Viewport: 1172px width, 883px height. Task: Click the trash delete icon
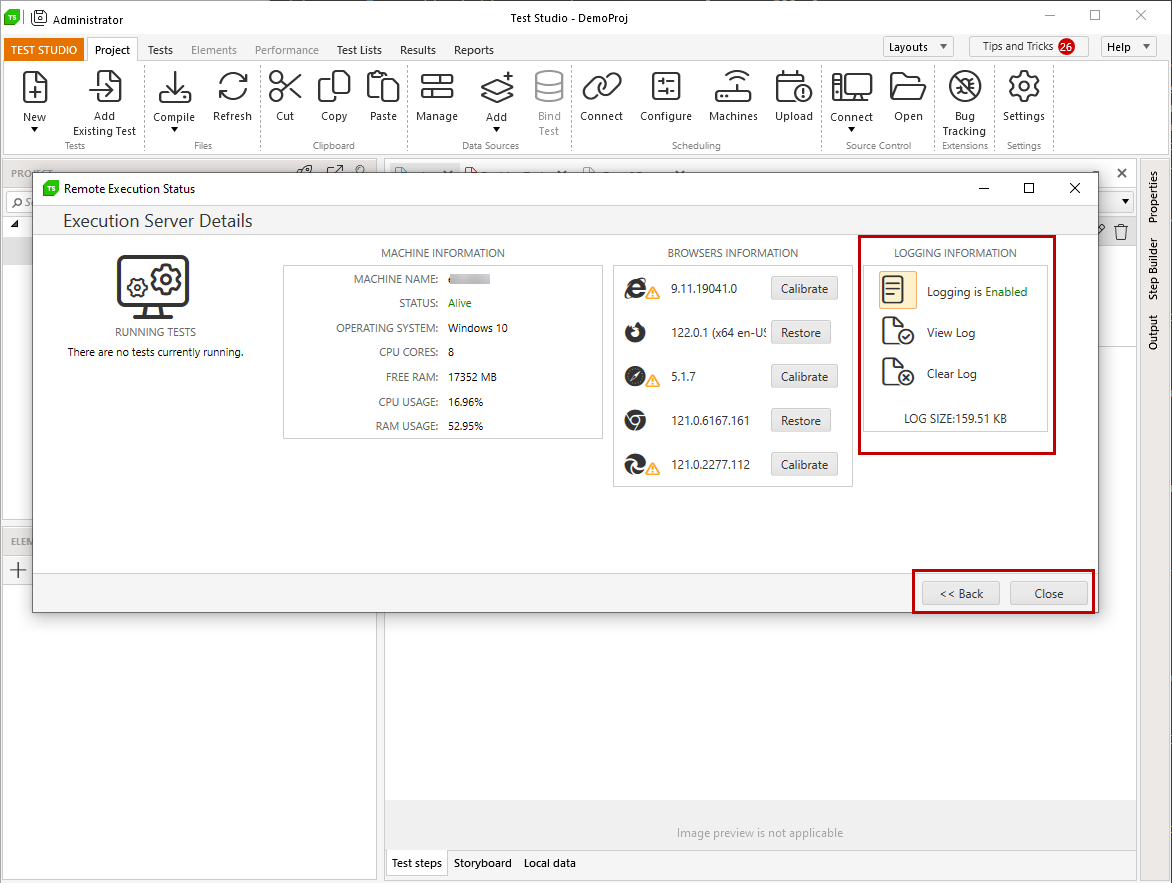[x=1120, y=233]
